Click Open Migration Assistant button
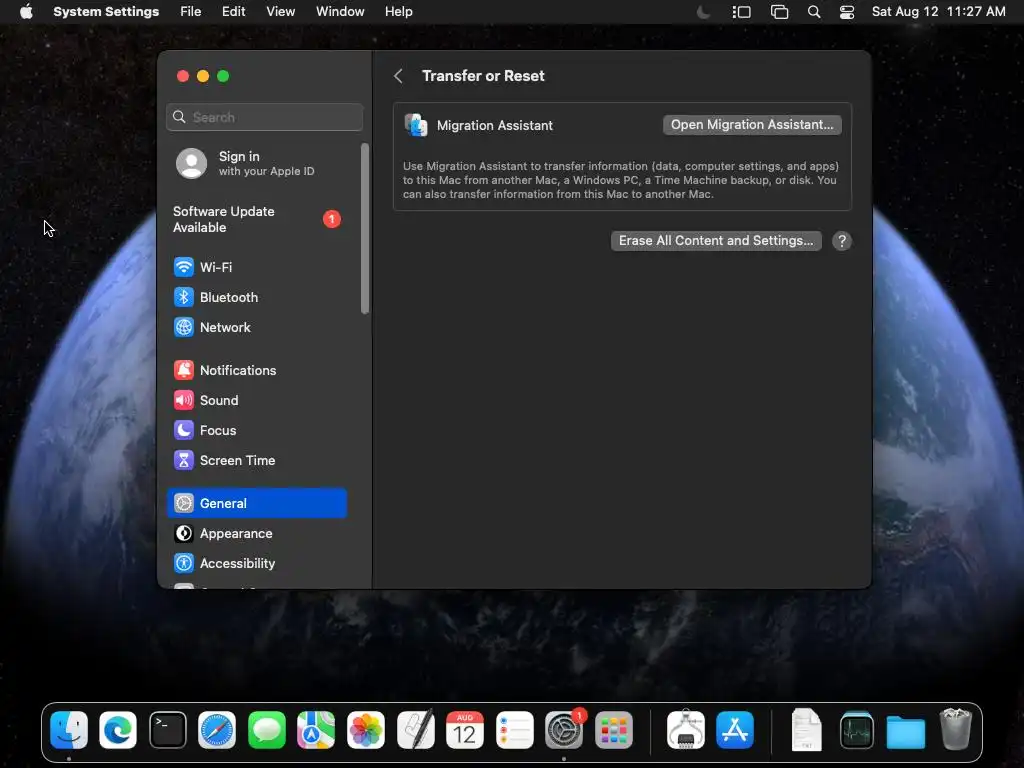The height and width of the screenshot is (768, 1024). pyautogui.click(x=752, y=125)
